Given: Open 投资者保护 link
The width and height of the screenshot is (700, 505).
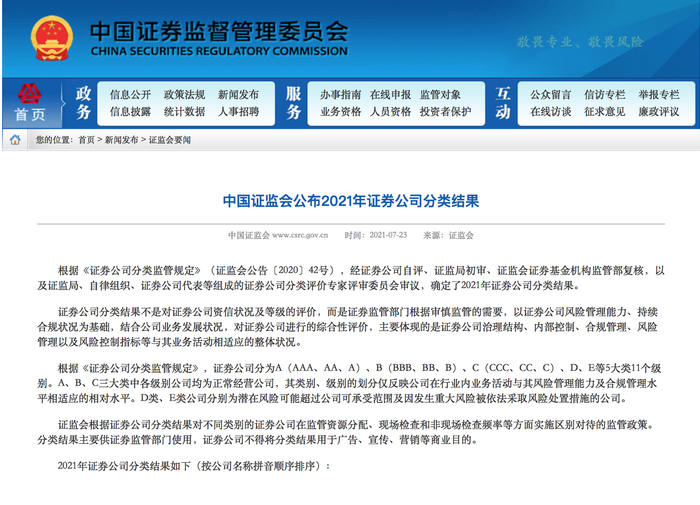Looking at the screenshot, I should 445,112.
